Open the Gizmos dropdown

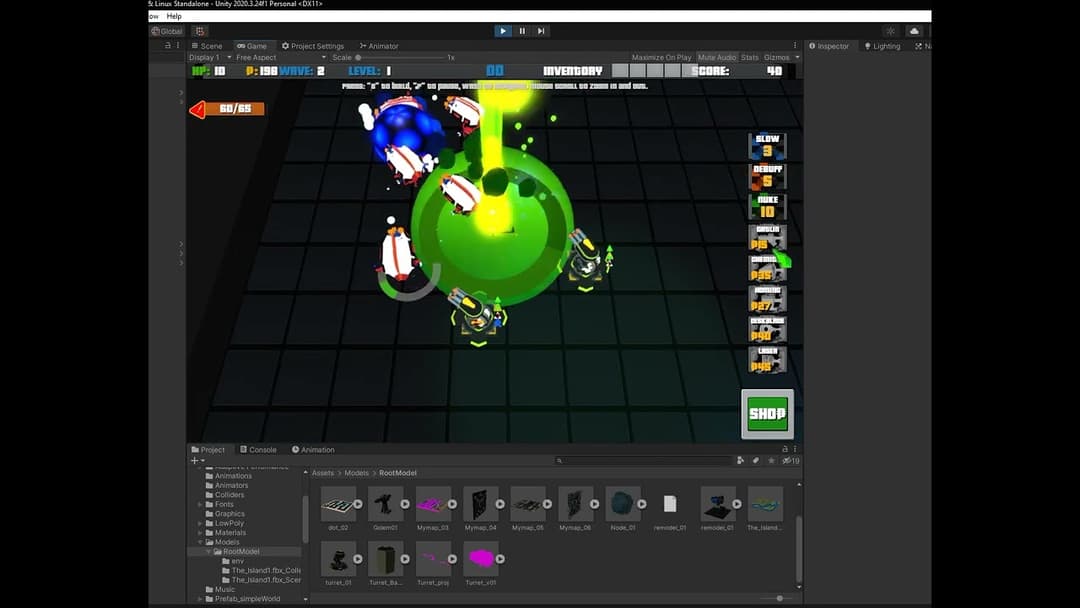point(777,57)
